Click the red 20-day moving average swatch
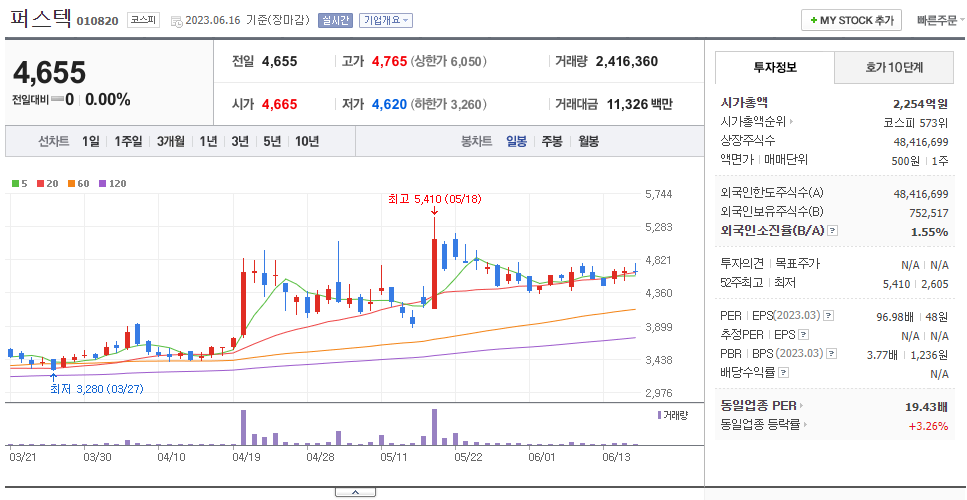 [x=40, y=183]
